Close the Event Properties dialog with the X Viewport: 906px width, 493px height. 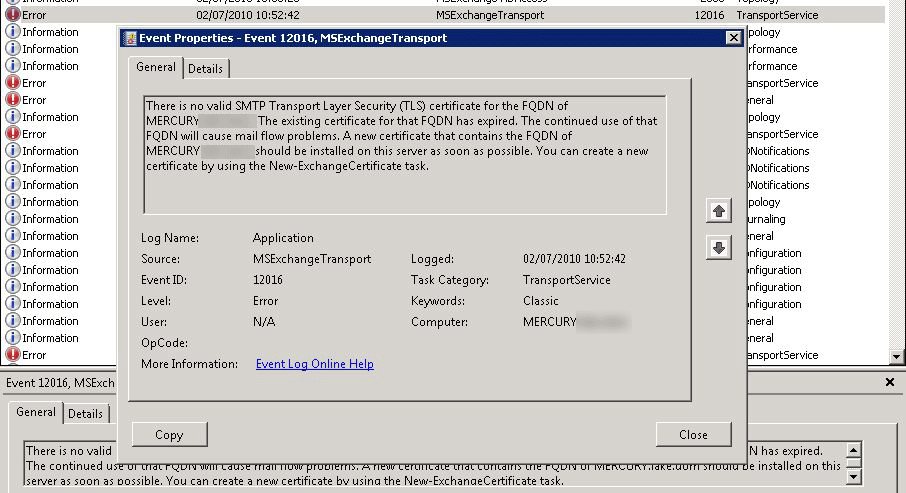733,38
